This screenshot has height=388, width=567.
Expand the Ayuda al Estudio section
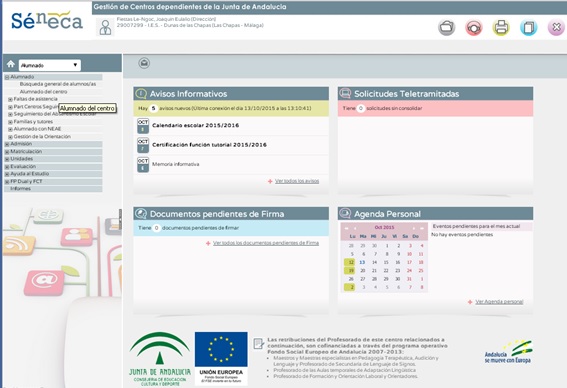7,174
